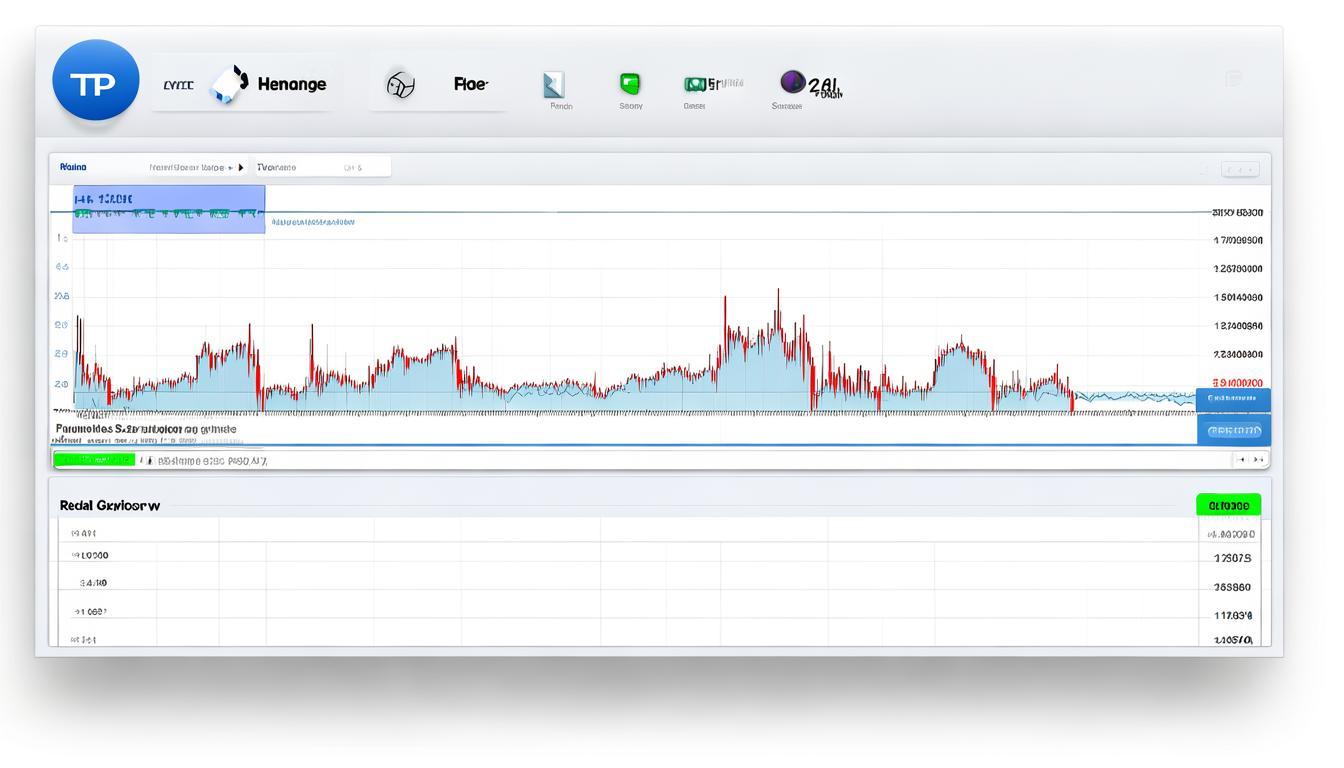Click the round globe icon left of Floe
Viewport: 1344px width, 768px height.
pos(400,85)
